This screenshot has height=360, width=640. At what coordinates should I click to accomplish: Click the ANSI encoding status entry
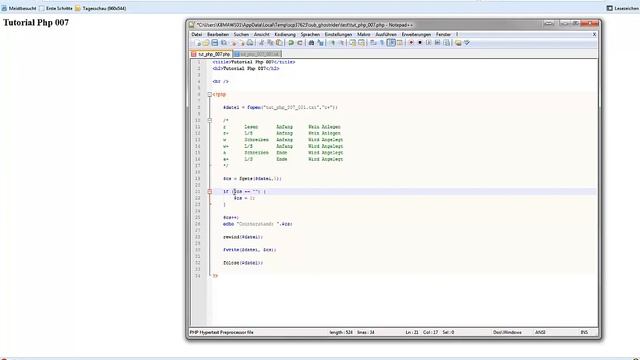point(540,333)
